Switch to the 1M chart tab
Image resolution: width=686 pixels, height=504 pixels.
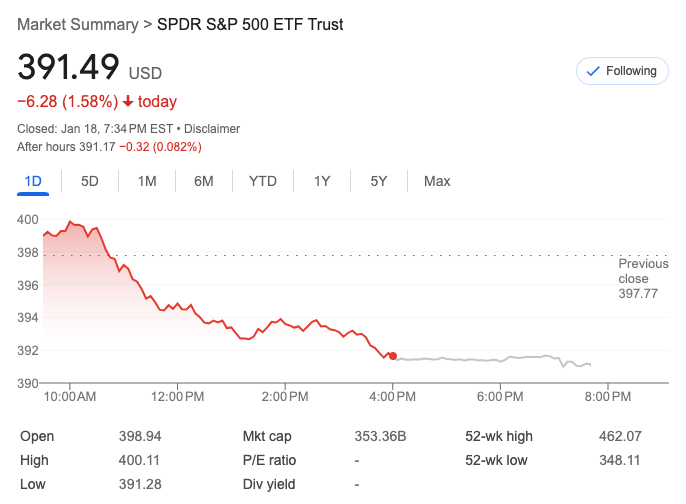point(147,181)
